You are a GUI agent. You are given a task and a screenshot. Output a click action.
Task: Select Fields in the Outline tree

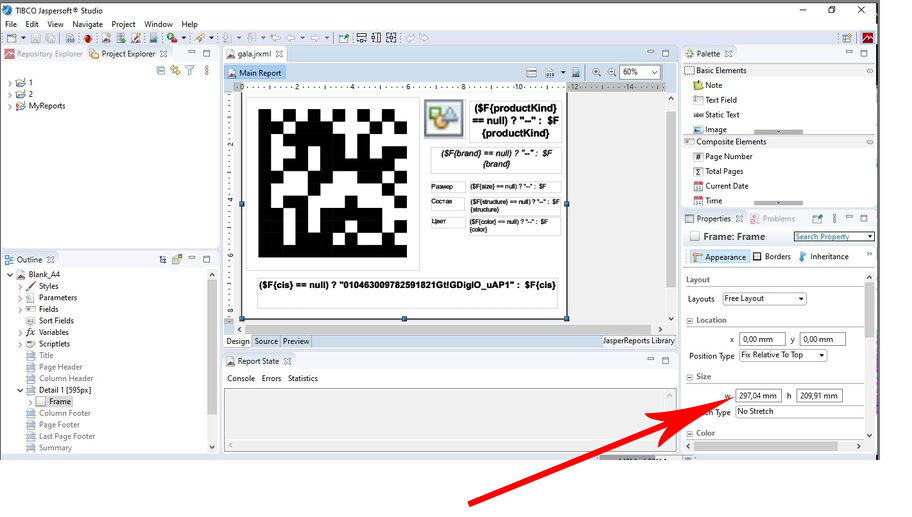[x=48, y=309]
